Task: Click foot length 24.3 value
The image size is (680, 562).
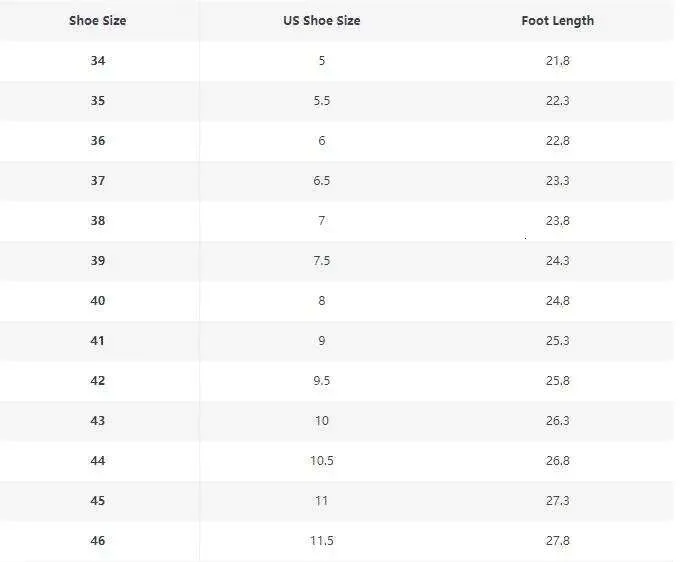Action: [558, 261]
